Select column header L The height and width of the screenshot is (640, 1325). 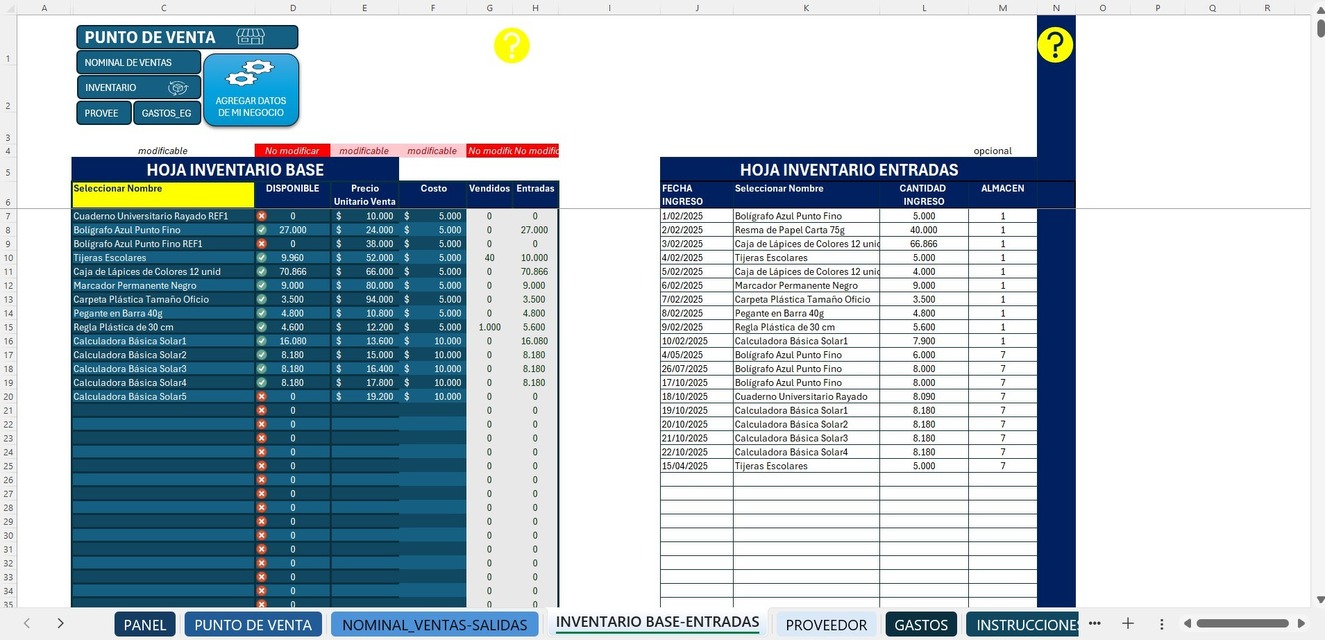(x=924, y=7)
